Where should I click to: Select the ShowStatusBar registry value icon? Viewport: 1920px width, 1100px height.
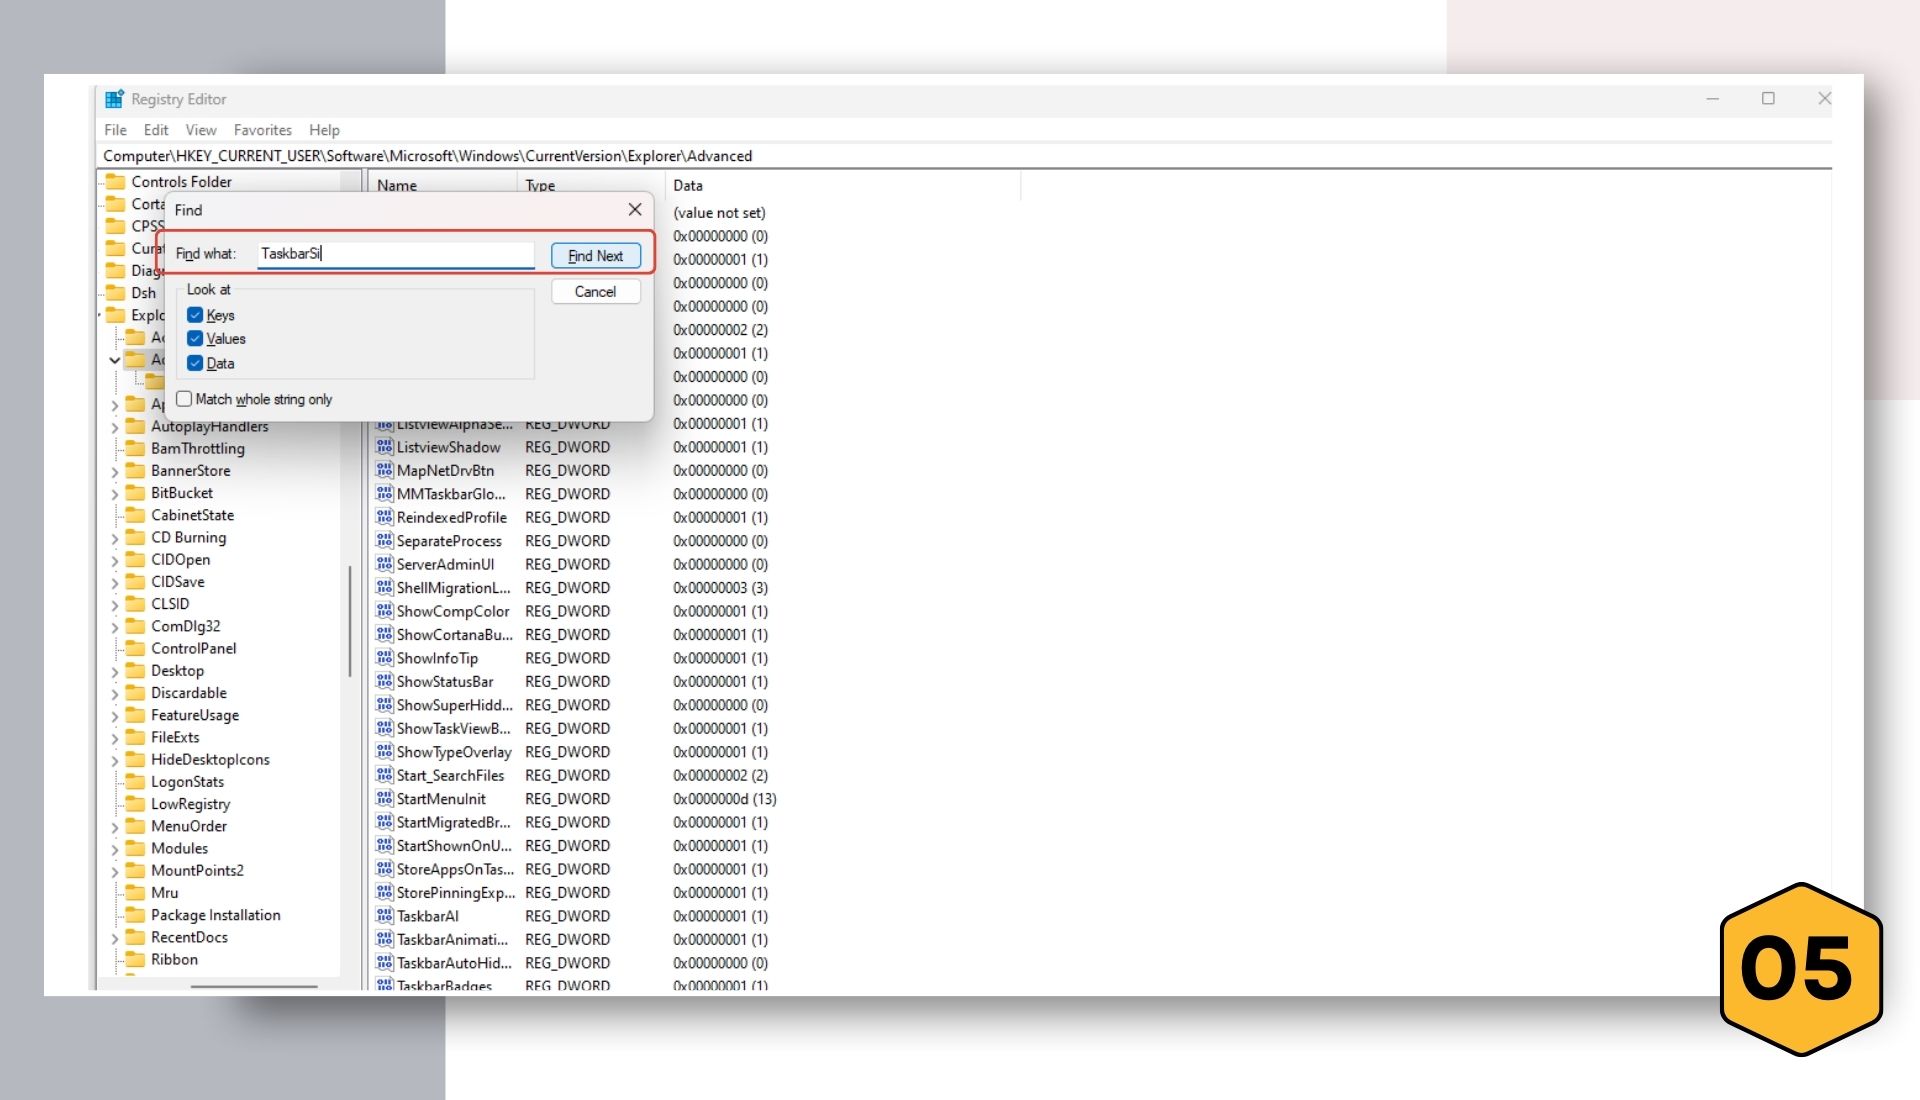pyautogui.click(x=384, y=681)
